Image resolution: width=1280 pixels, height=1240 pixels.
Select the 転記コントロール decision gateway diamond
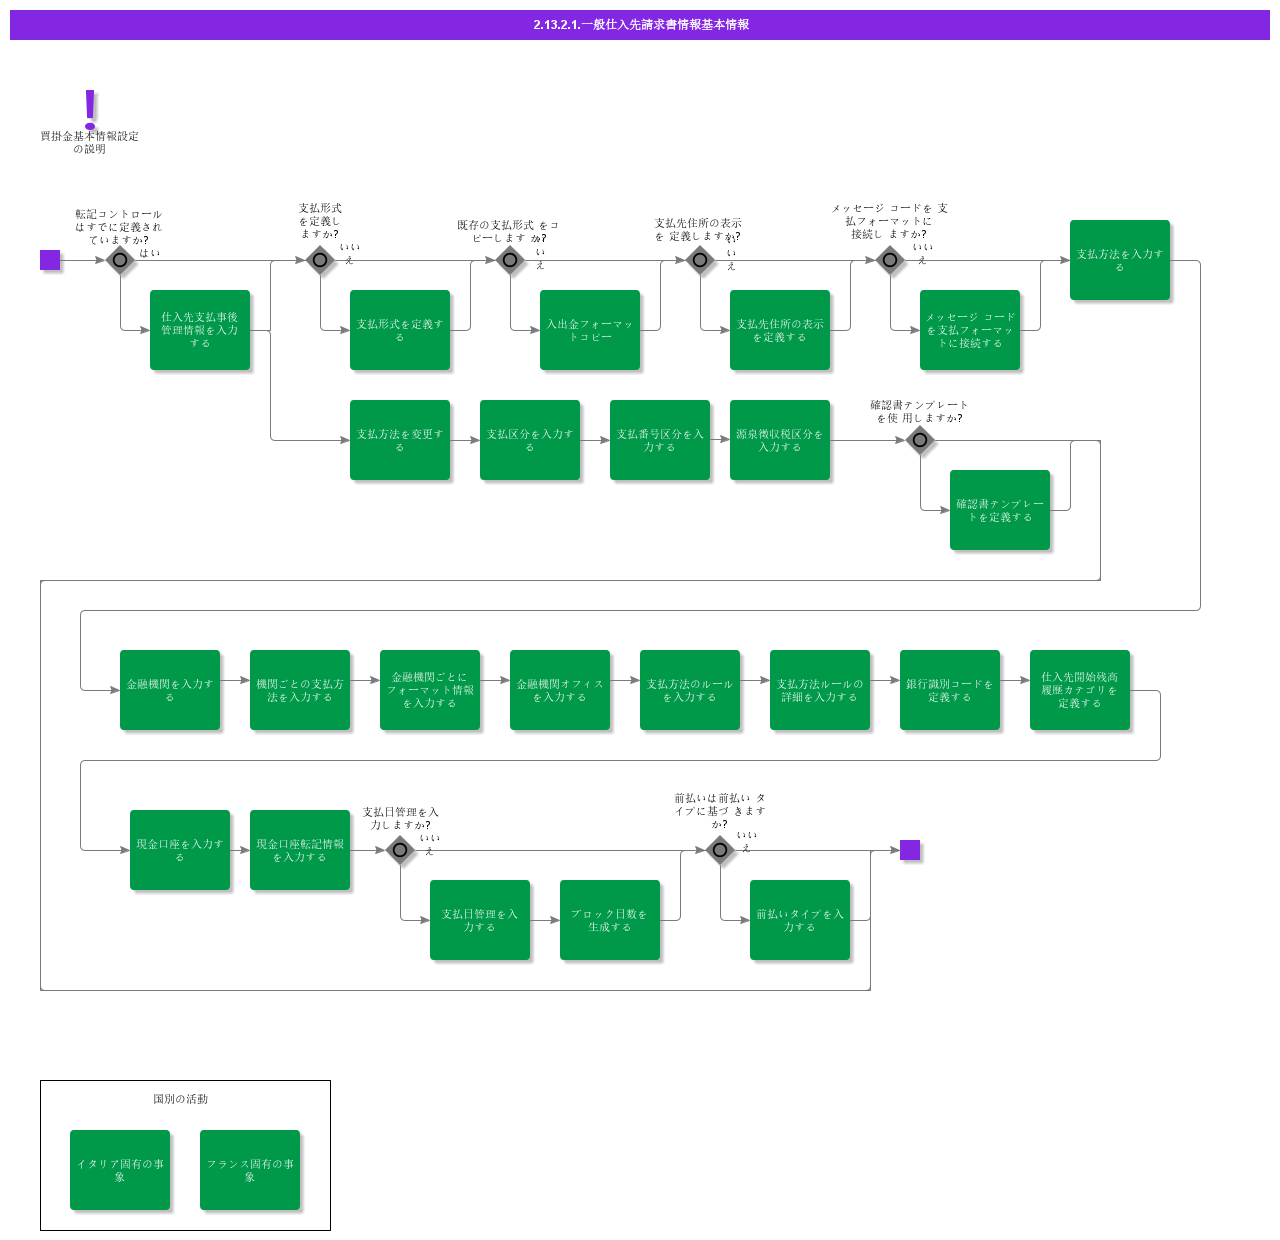coord(120,260)
